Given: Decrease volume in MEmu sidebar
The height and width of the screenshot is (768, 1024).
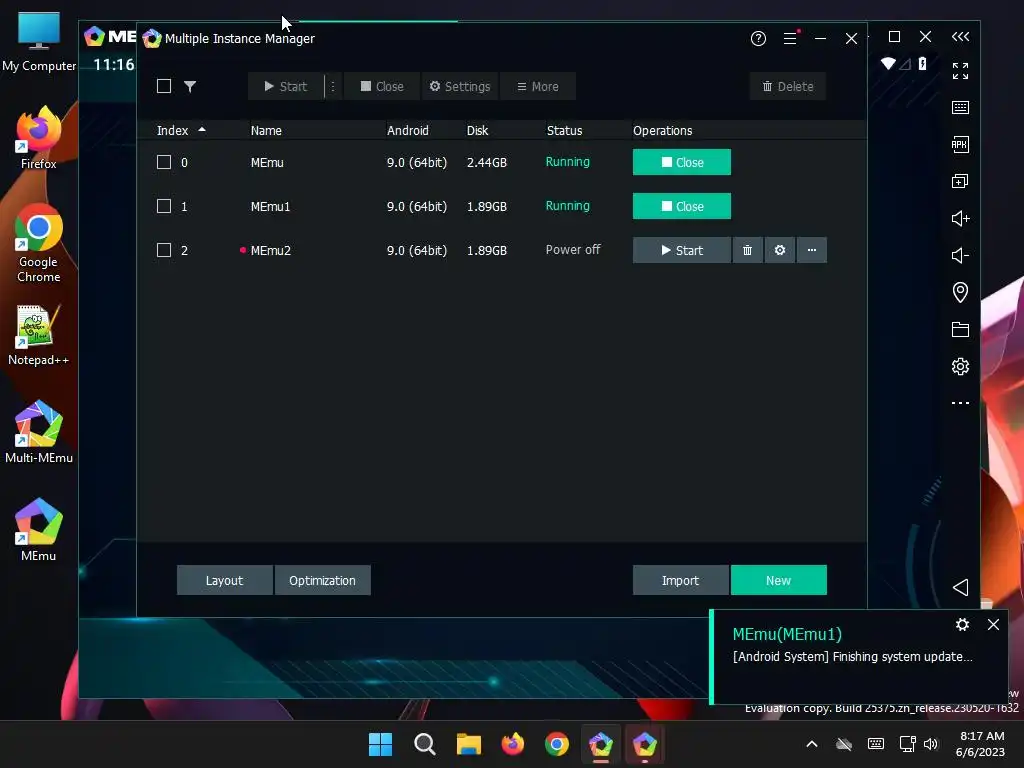Looking at the screenshot, I should point(960,255).
